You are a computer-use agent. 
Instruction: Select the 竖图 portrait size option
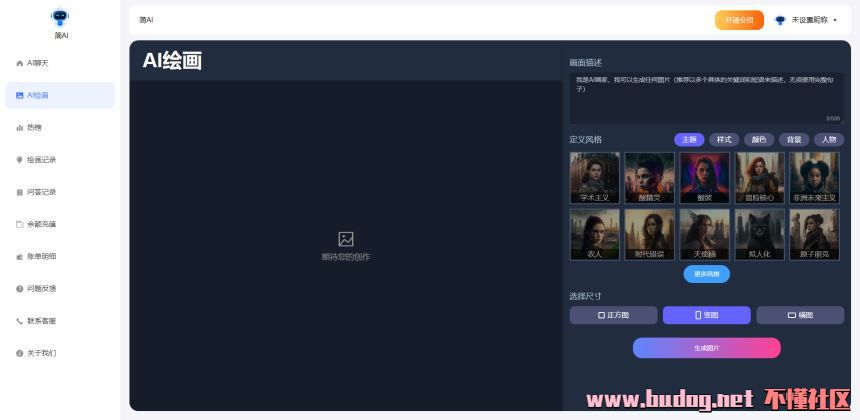pyautogui.click(x=706, y=315)
